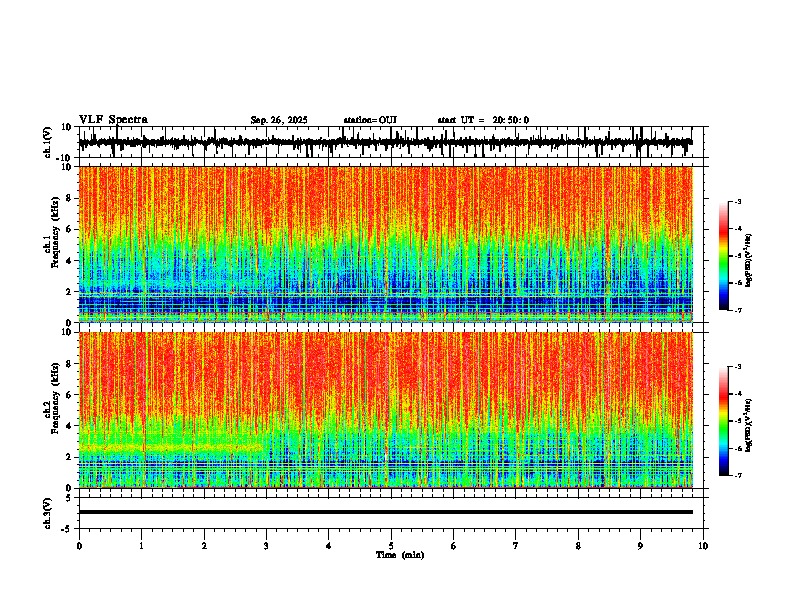792x612 pixels.
Task: Click the "5" tick on ch.3 voltage axis
Action: coord(69,498)
